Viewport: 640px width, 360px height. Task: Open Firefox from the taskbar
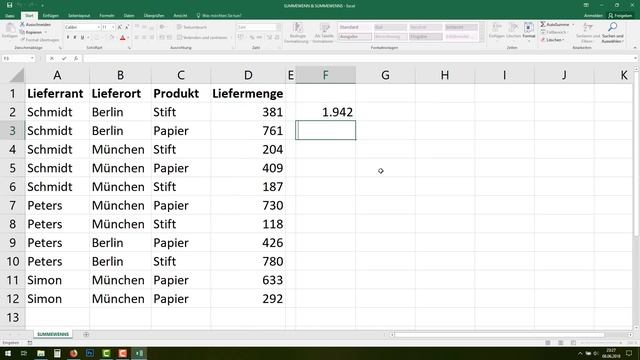pos(73,353)
